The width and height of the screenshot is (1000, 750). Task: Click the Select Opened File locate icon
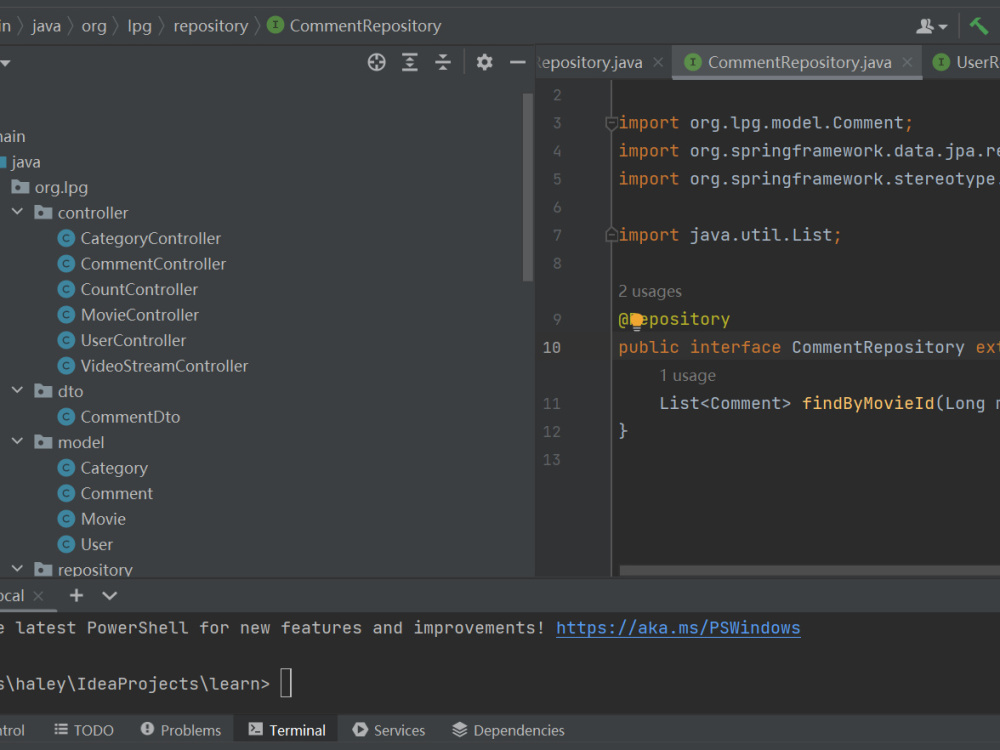tap(376, 62)
